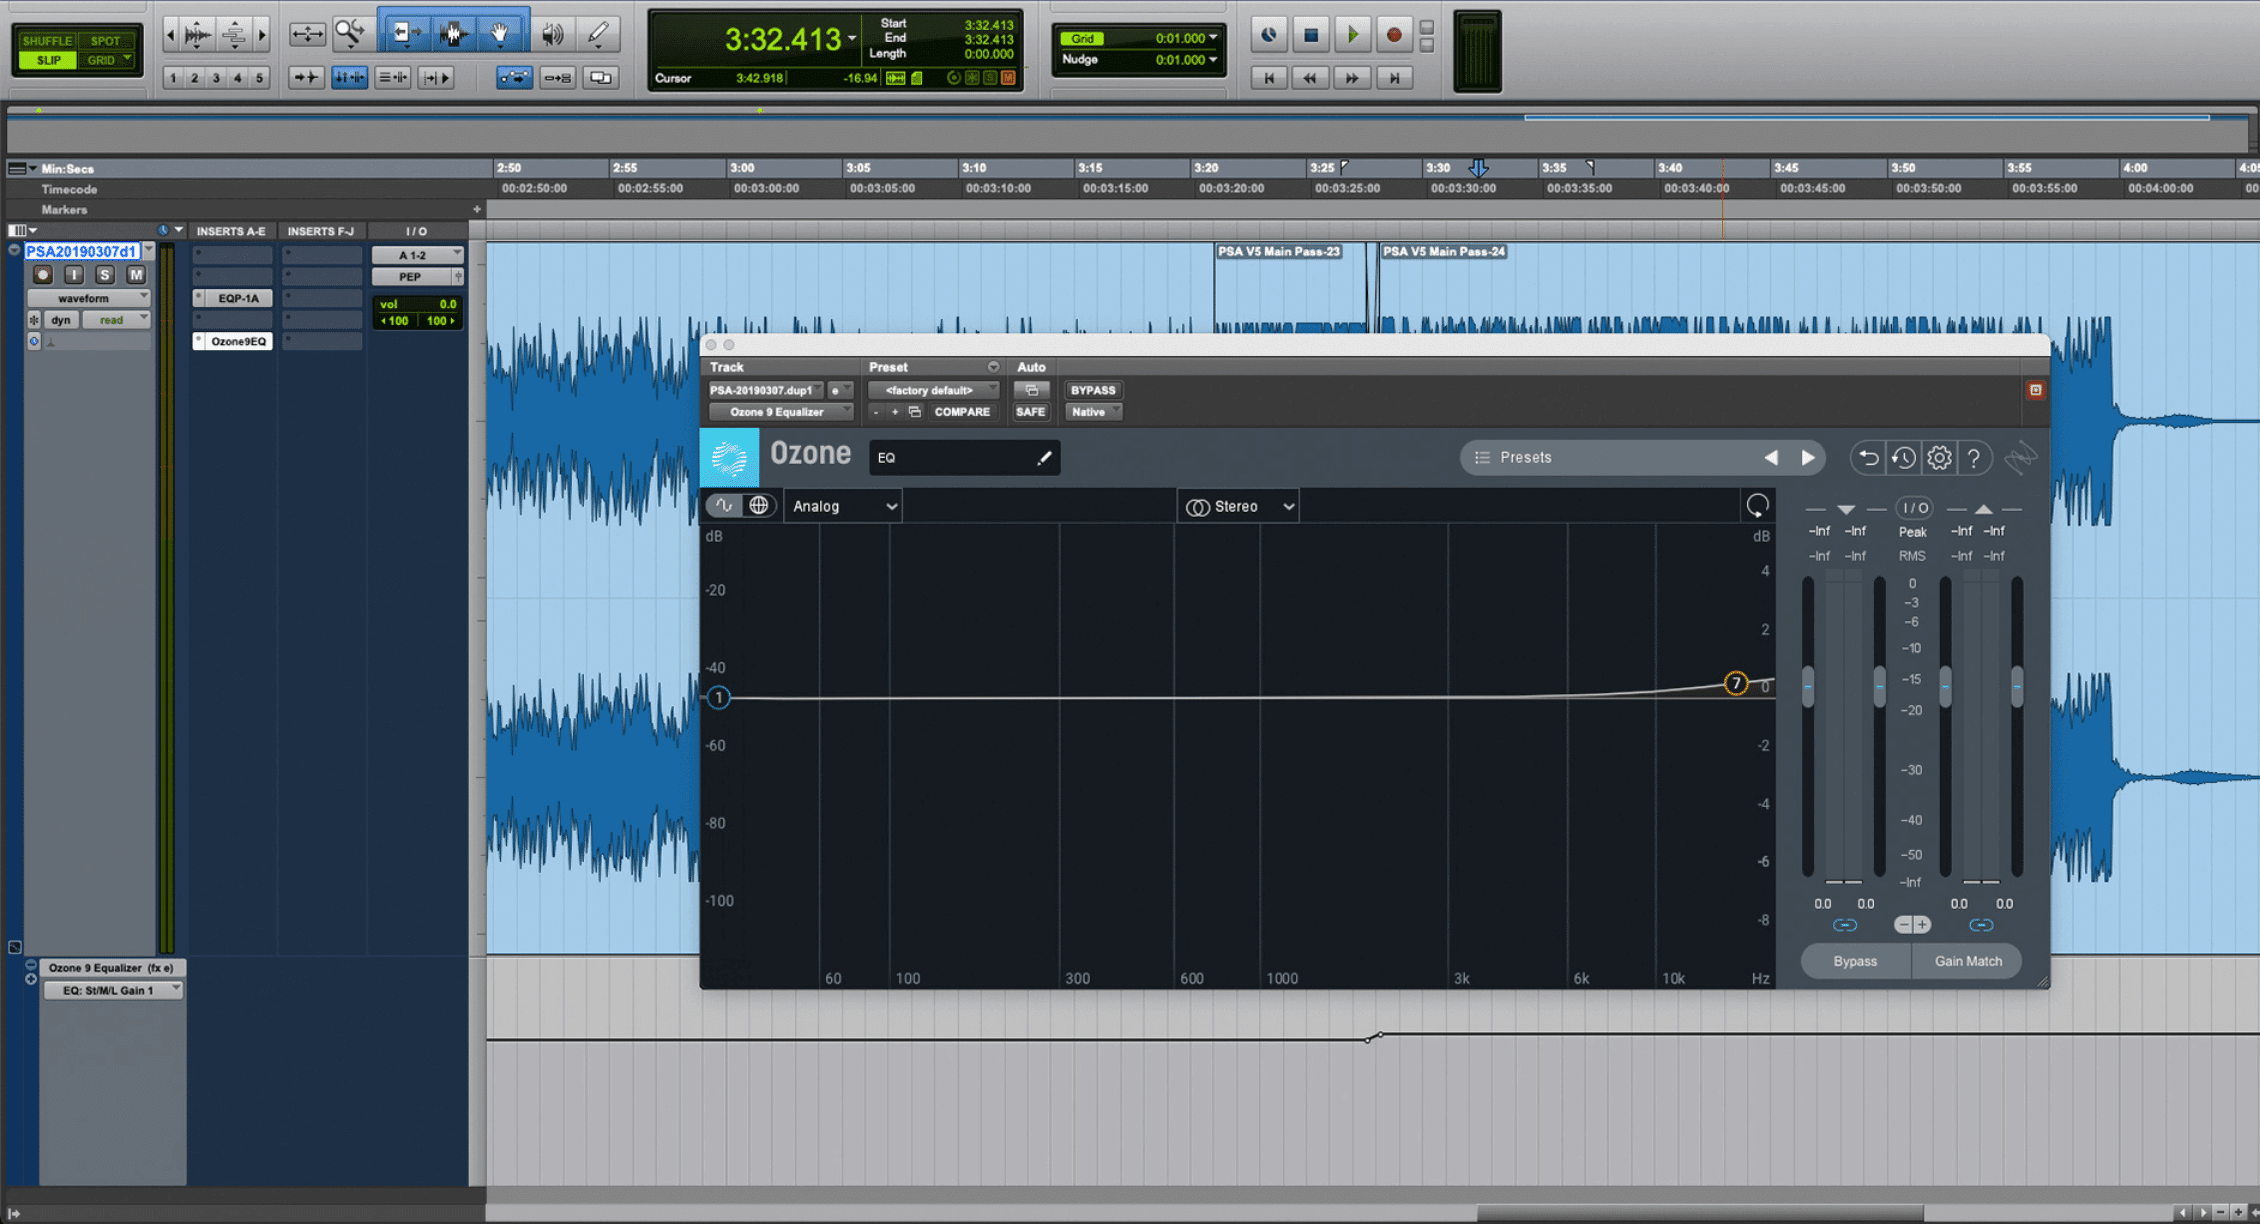The width and height of the screenshot is (2260, 1224).
Task: Click the EQ curve view icon
Action: pos(724,506)
